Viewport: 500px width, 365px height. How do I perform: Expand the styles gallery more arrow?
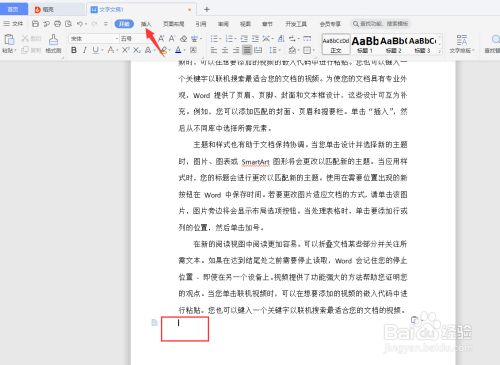coord(440,51)
